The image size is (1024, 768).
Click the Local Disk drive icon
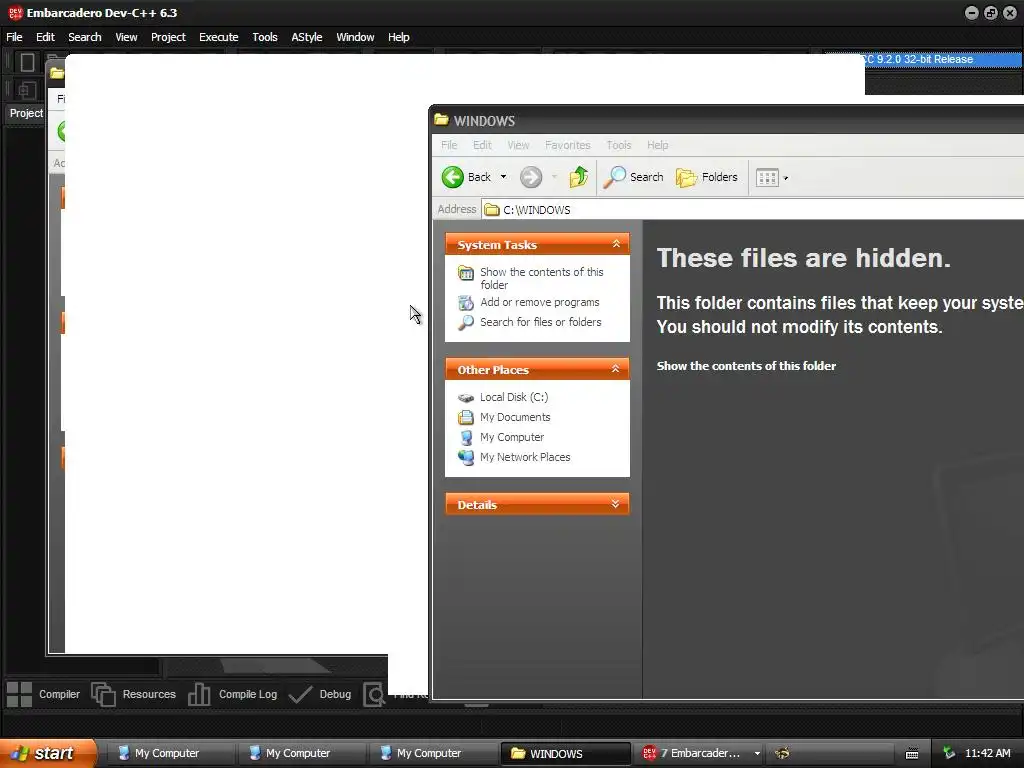pos(466,398)
